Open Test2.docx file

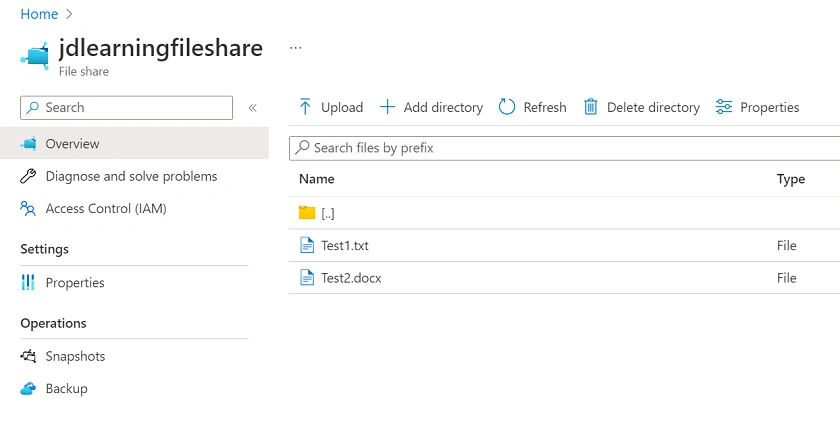coord(351,278)
